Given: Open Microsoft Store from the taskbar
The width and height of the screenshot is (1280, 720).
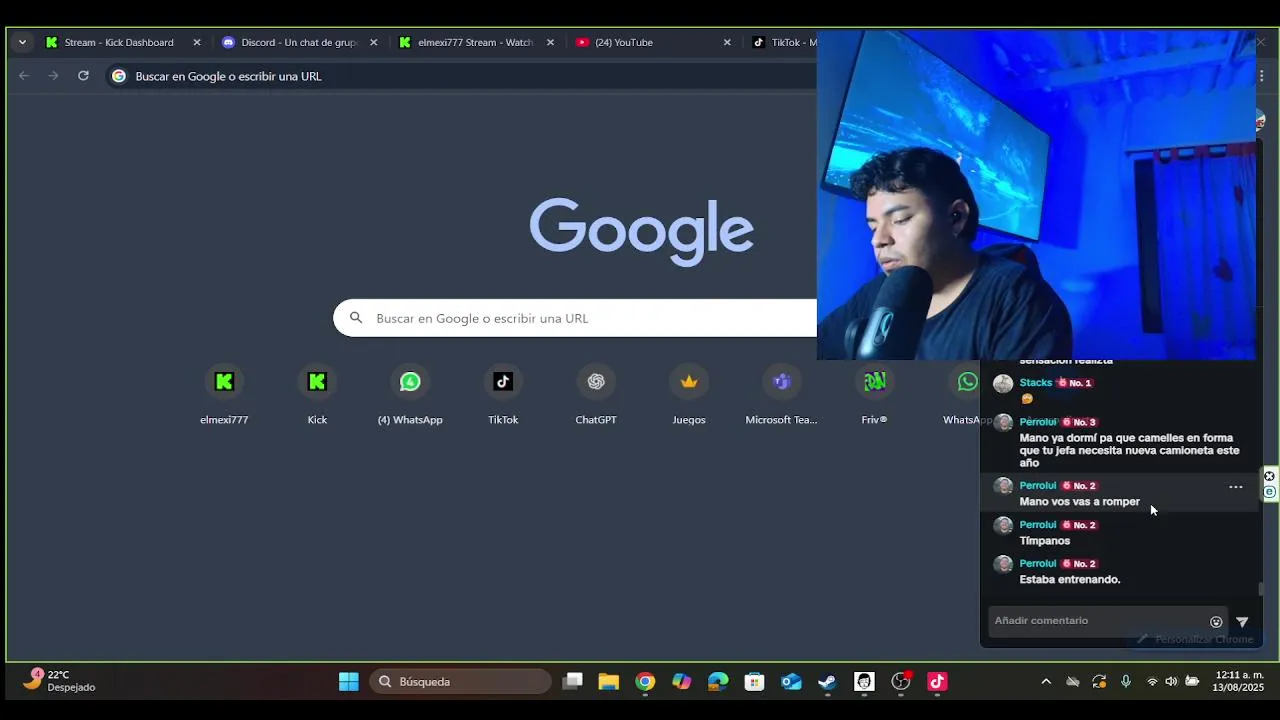Looking at the screenshot, I should [755, 682].
